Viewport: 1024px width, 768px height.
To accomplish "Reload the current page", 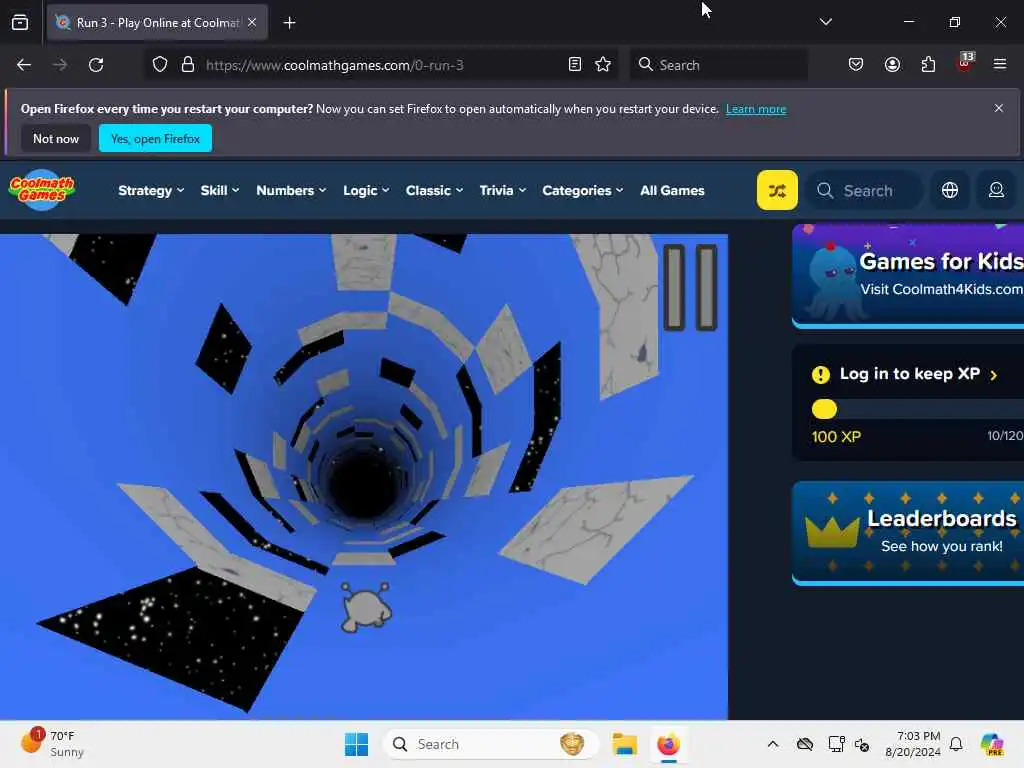I will 96,65.
